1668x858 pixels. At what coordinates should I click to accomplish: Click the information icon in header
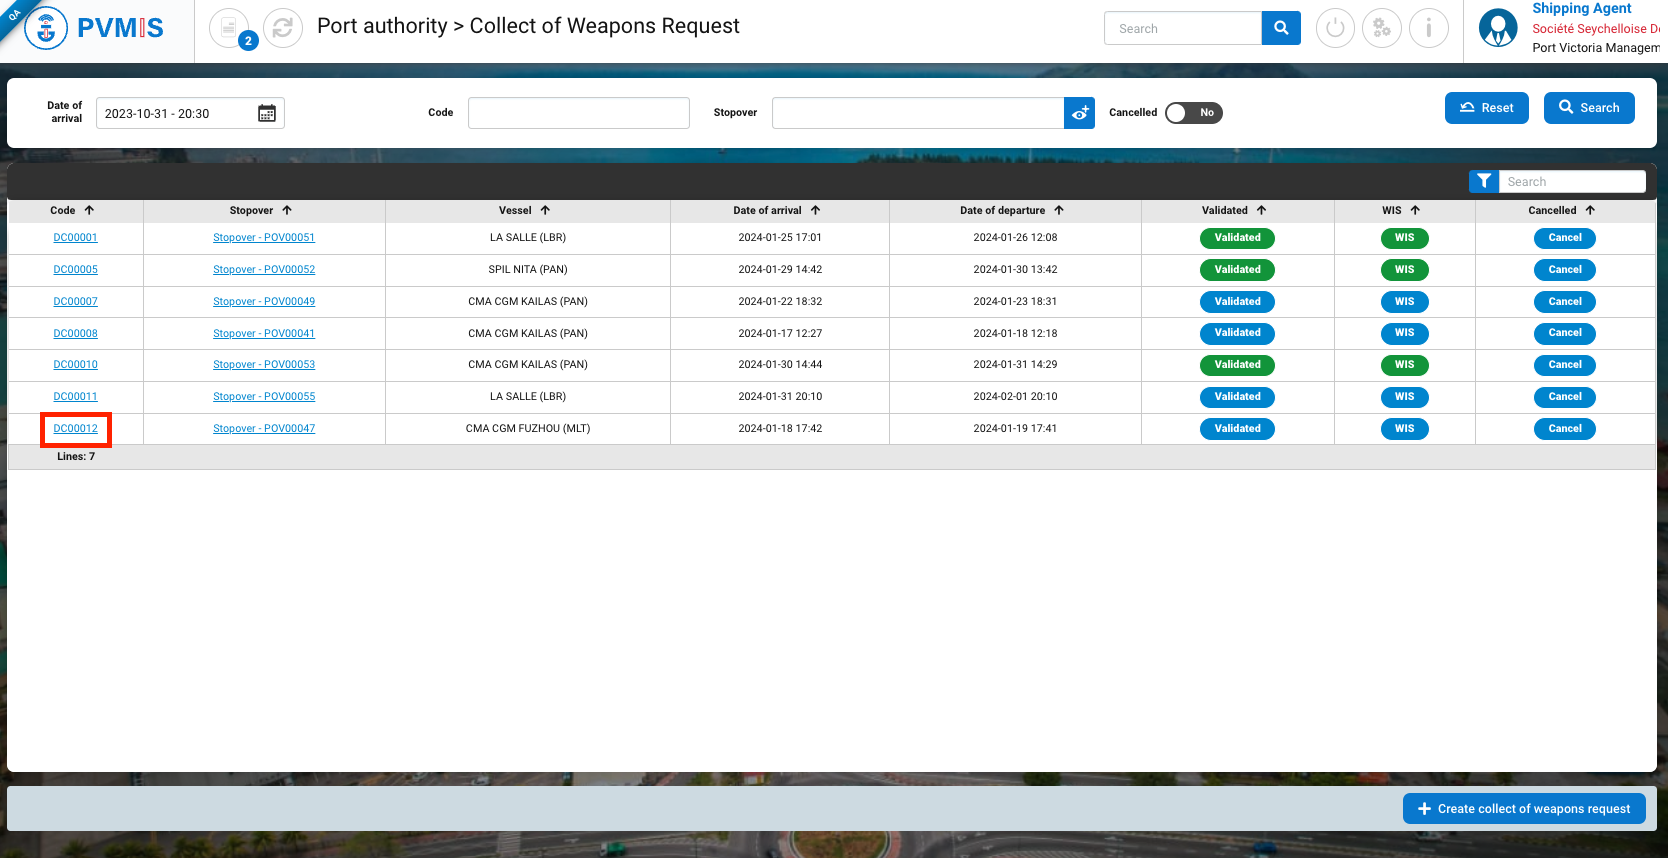click(1428, 28)
